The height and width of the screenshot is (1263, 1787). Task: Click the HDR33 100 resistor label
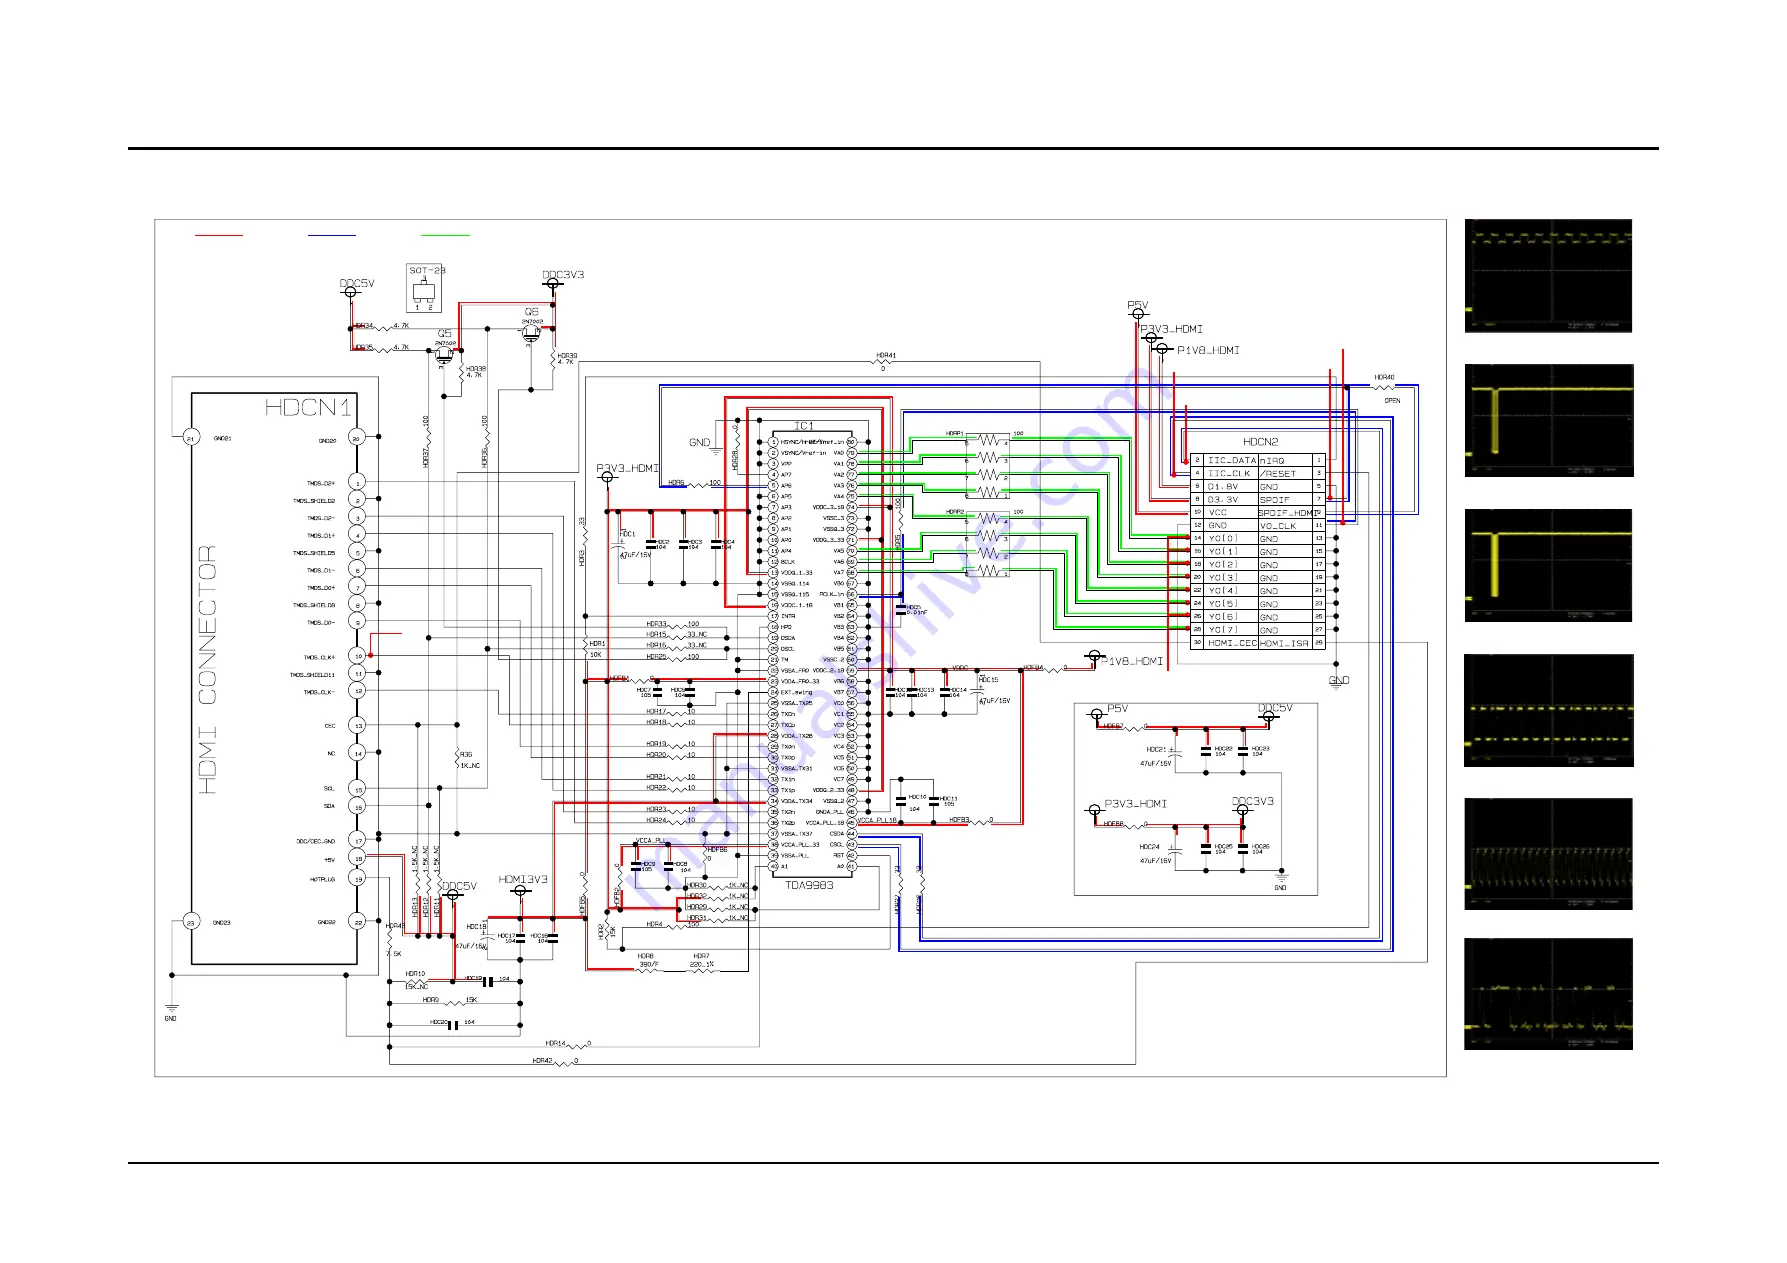[x=672, y=624]
